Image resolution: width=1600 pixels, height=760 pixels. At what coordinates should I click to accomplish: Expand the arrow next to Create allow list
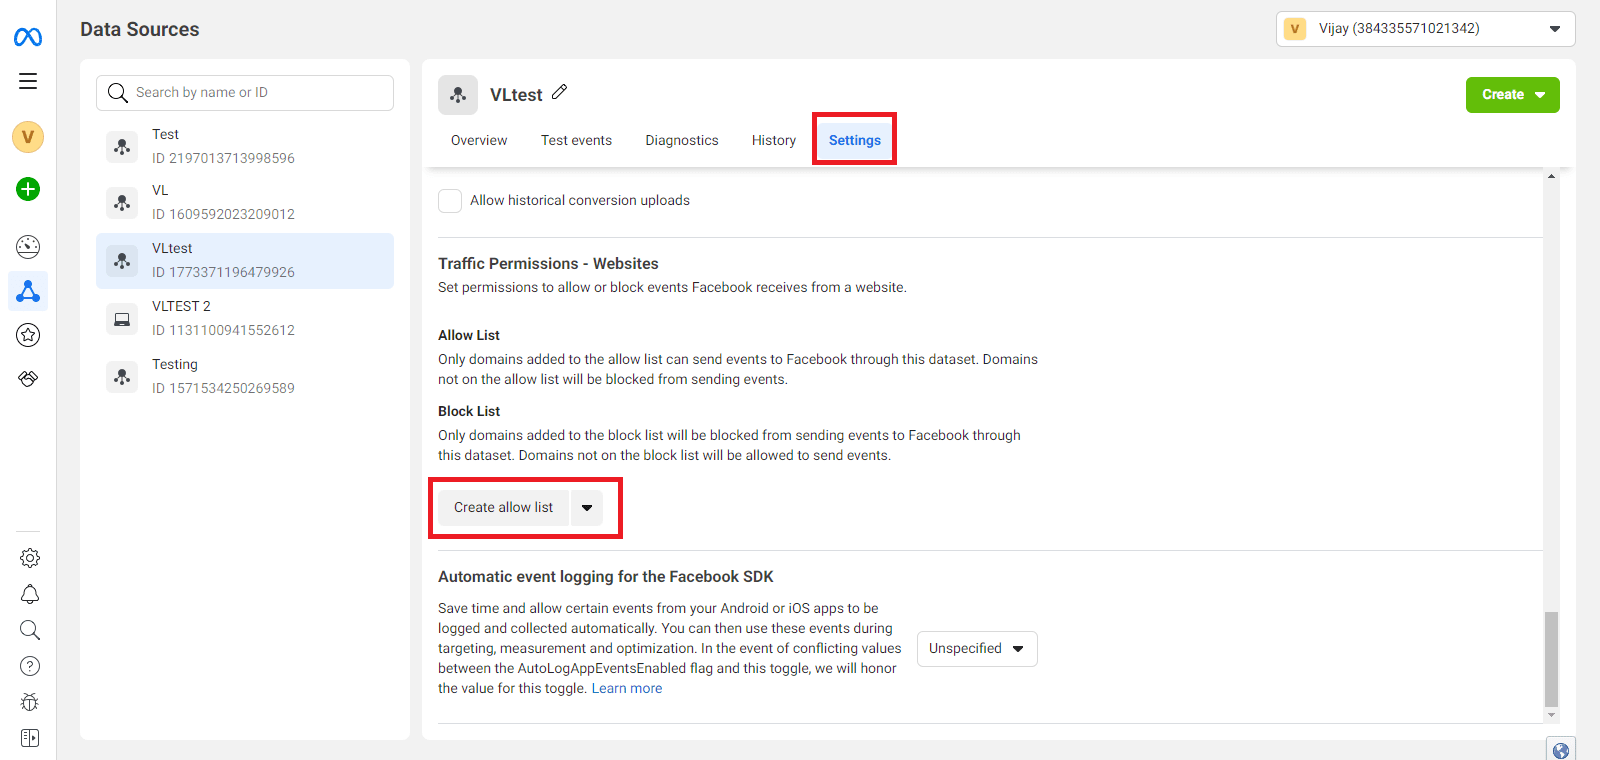(x=587, y=508)
